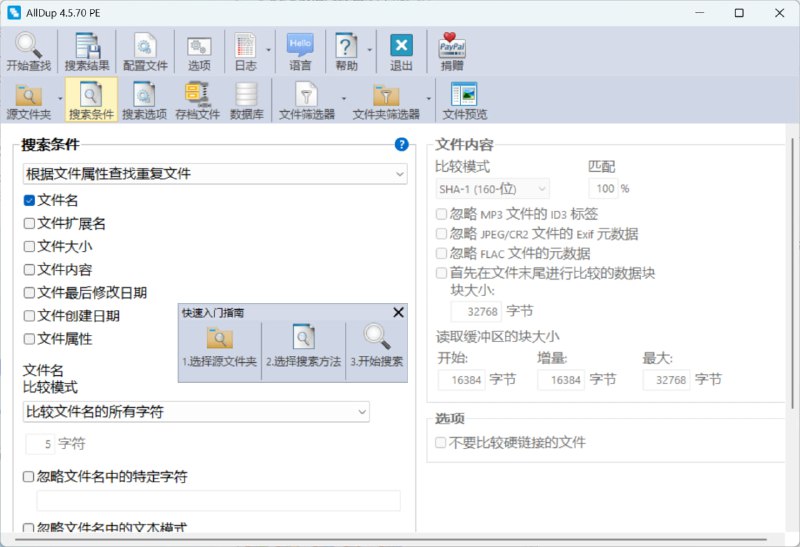Screen dimensions: 800x547
Task: Click the 增量 buffer 16384 field
Action: (x=561, y=380)
